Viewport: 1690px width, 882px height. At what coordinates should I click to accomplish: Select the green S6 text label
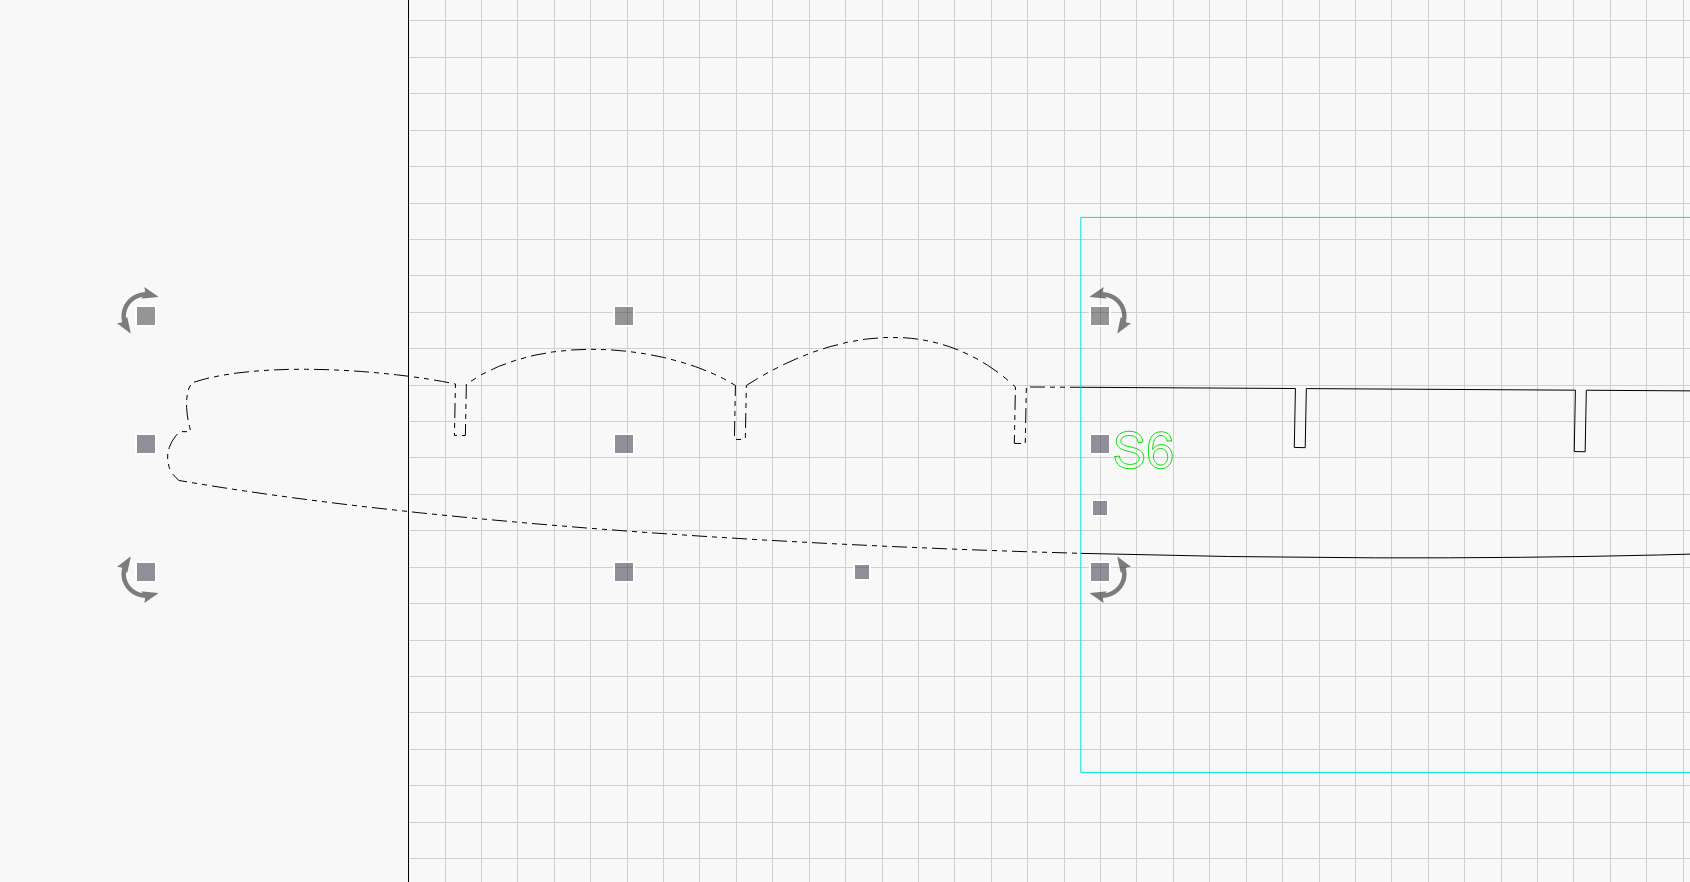coord(1143,451)
